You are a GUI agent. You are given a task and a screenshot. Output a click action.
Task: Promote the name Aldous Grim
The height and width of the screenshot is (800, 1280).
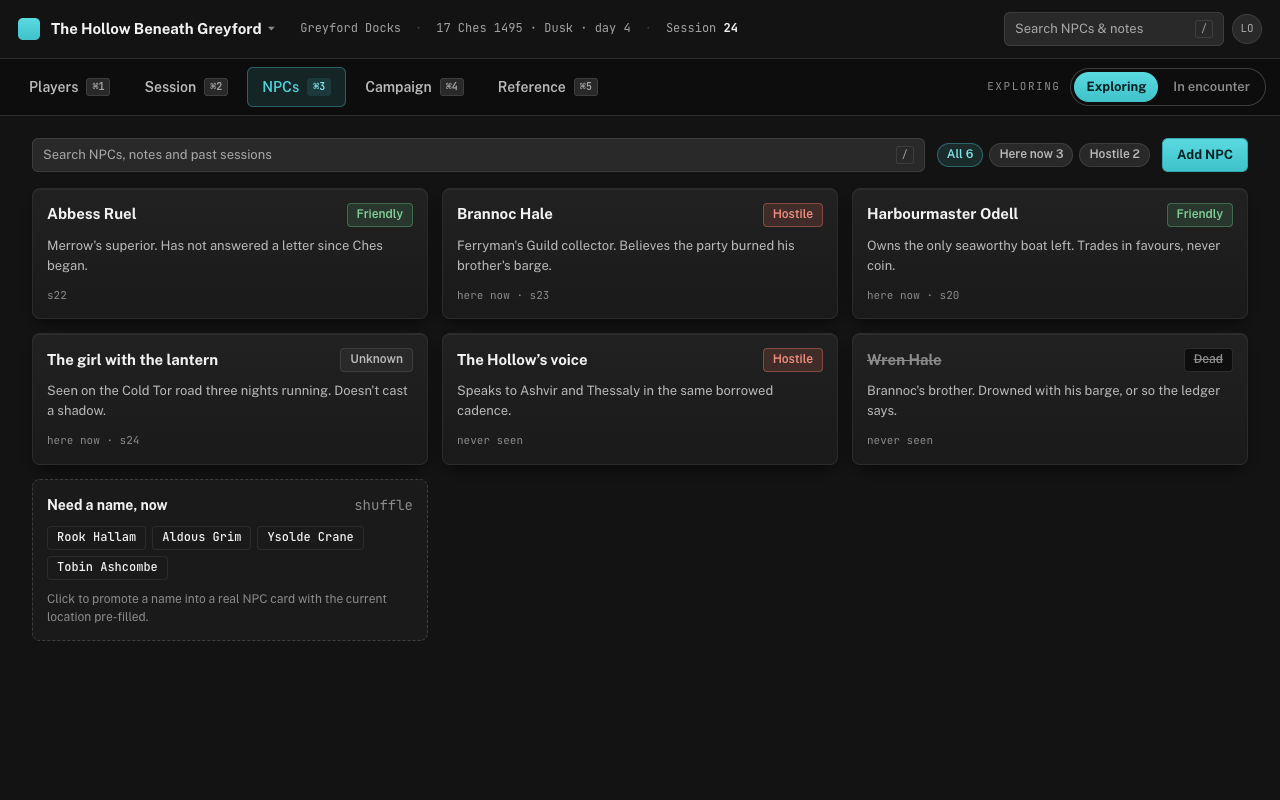[201, 538]
